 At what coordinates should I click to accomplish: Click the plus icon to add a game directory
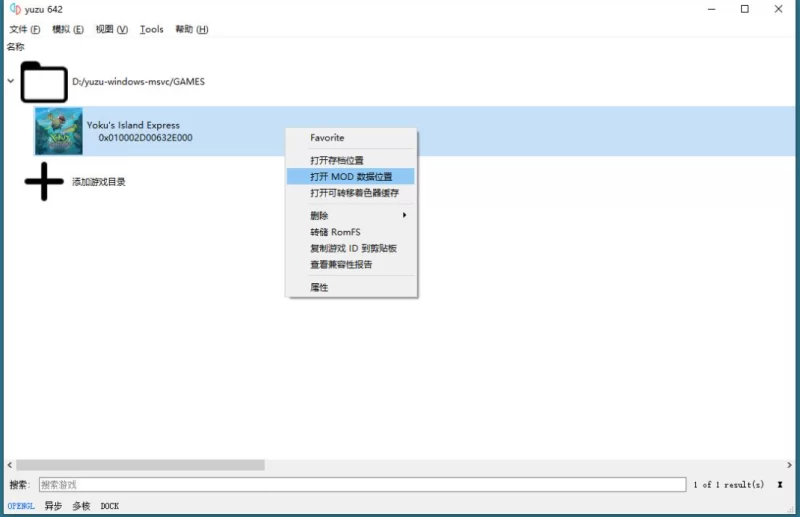tap(44, 181)
